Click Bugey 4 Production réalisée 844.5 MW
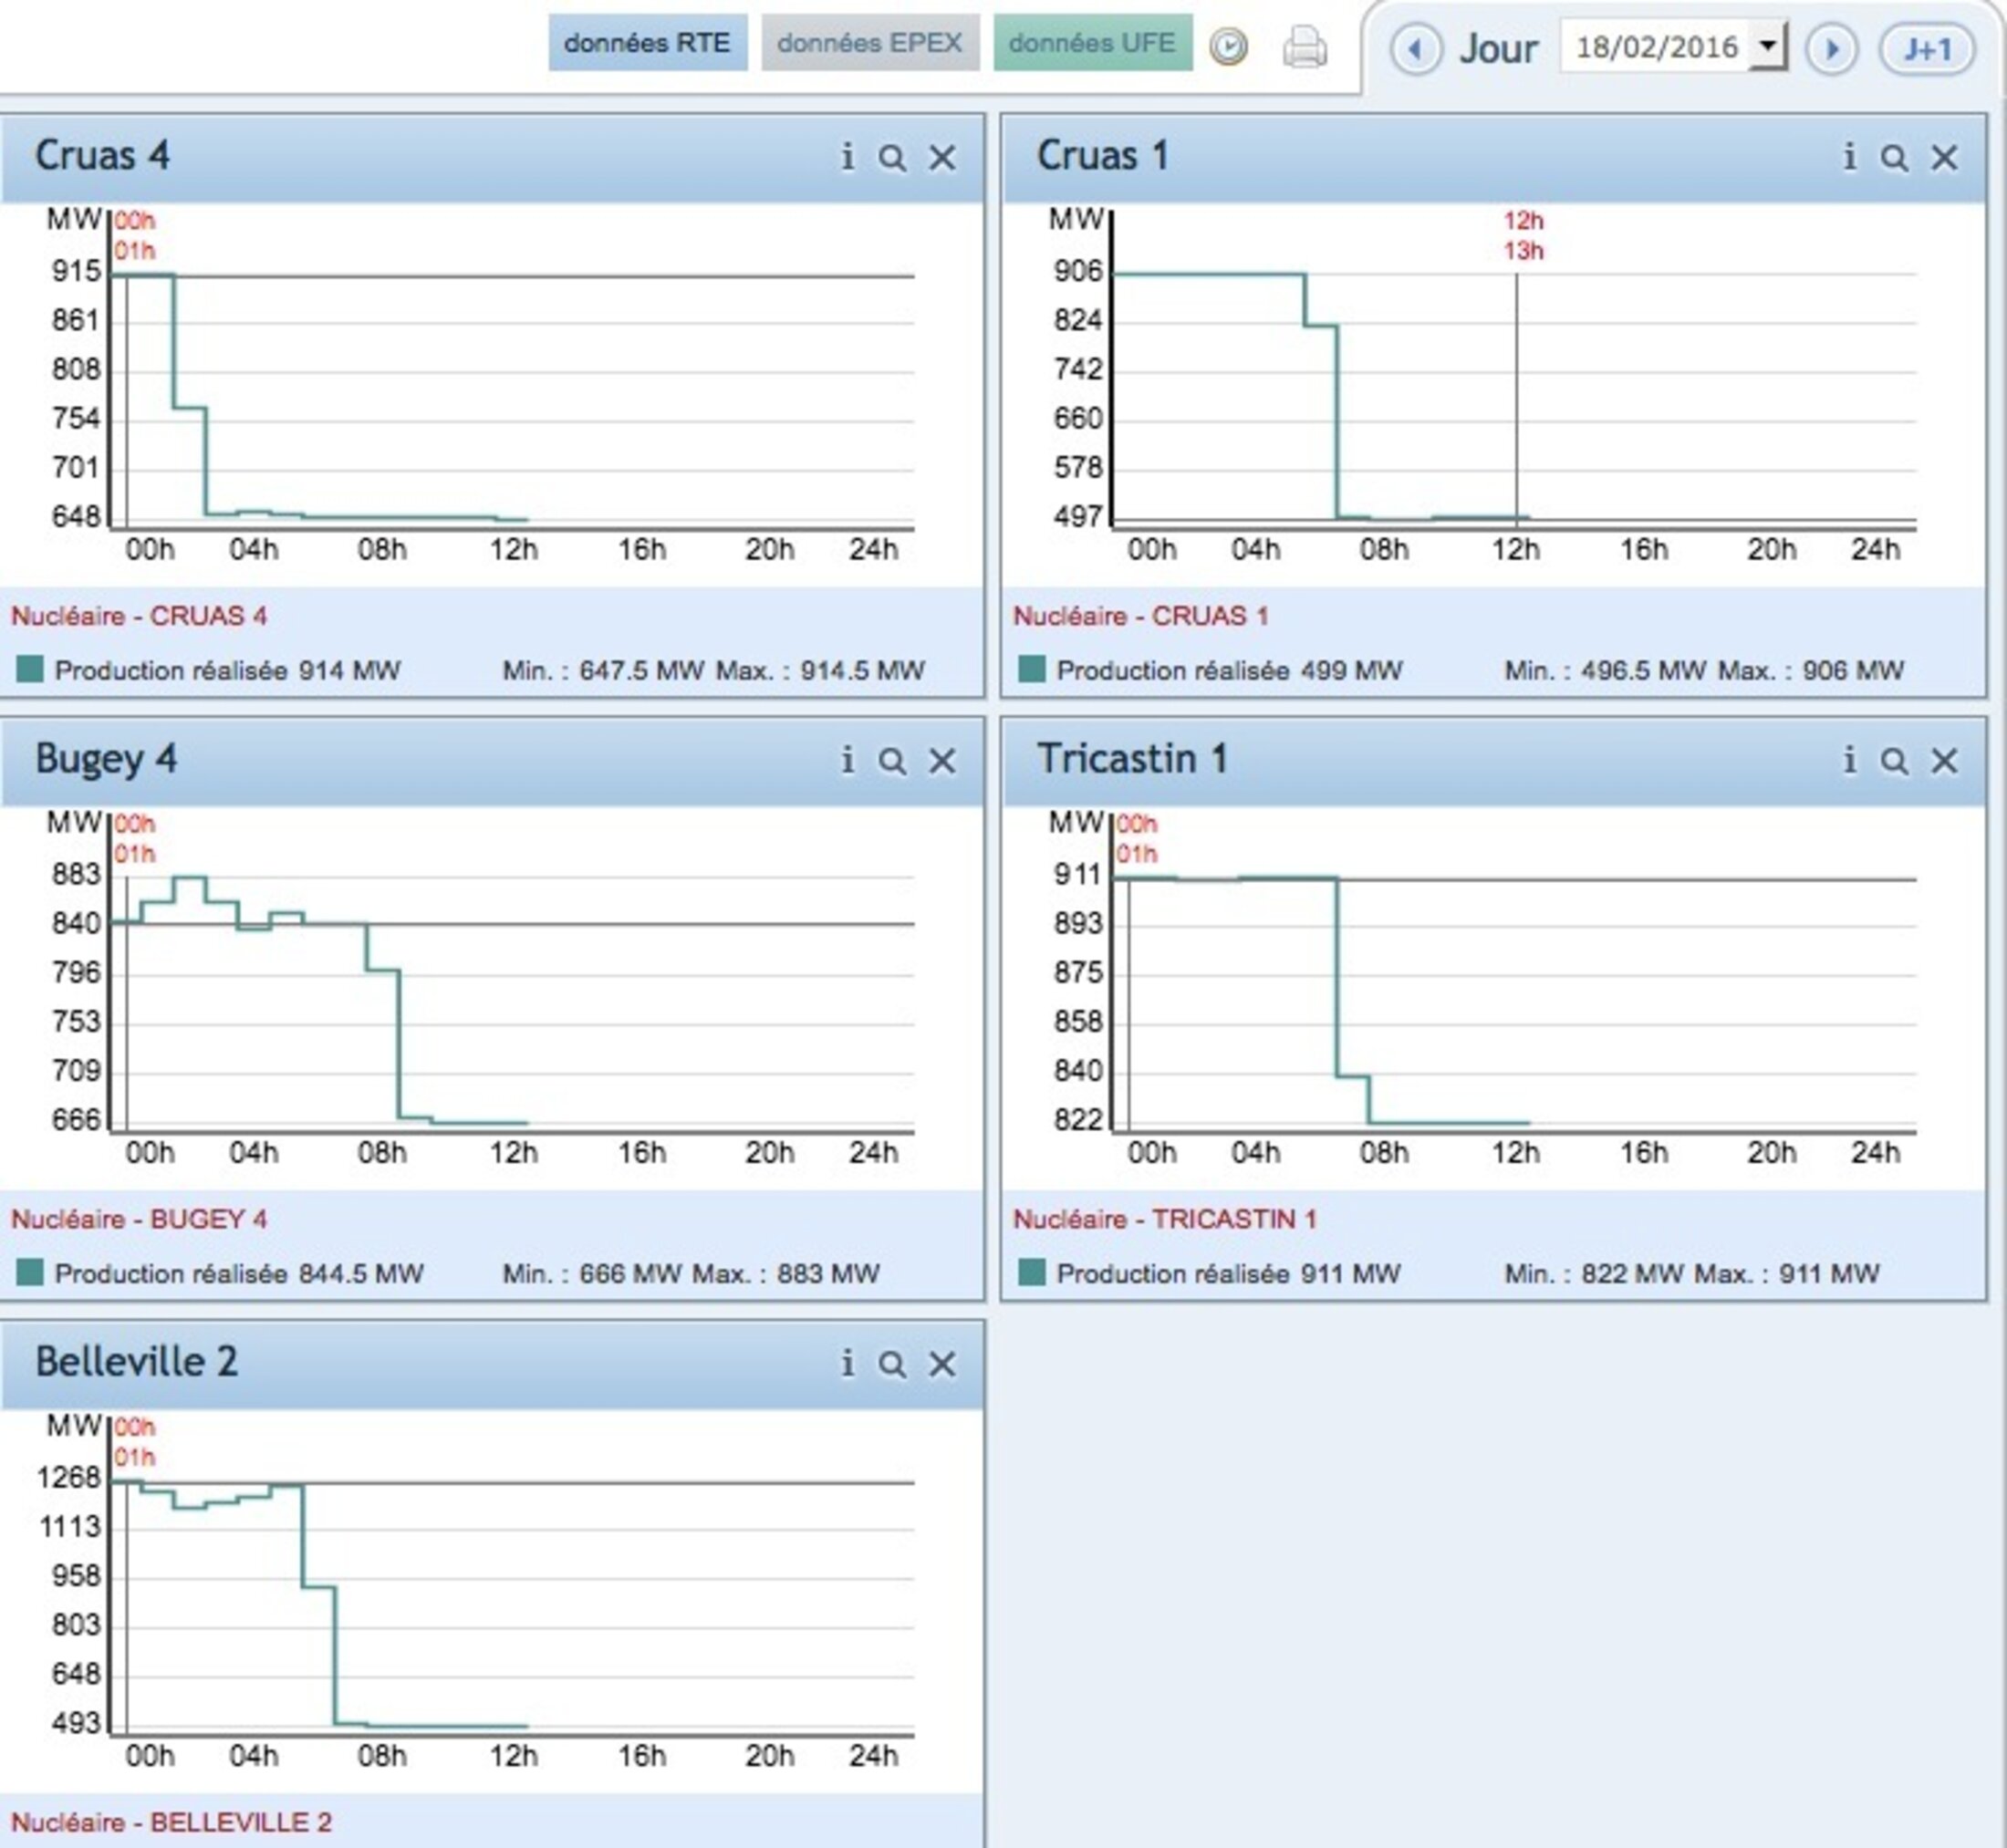 [239, 1273]
